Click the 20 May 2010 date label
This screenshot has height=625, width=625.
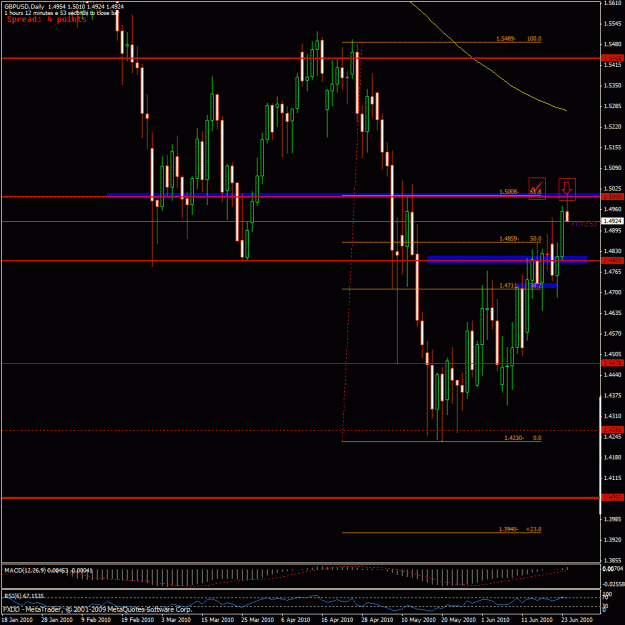click(x=458, y=620)
